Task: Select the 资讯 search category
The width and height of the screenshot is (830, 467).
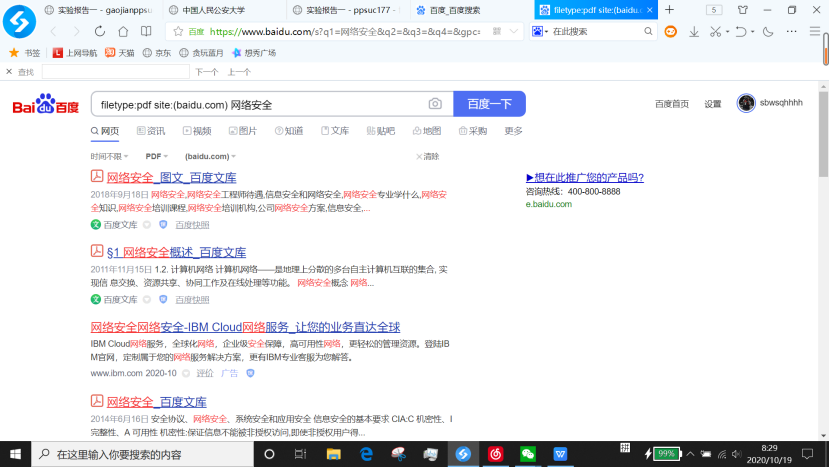Action: tap(151, 131)
